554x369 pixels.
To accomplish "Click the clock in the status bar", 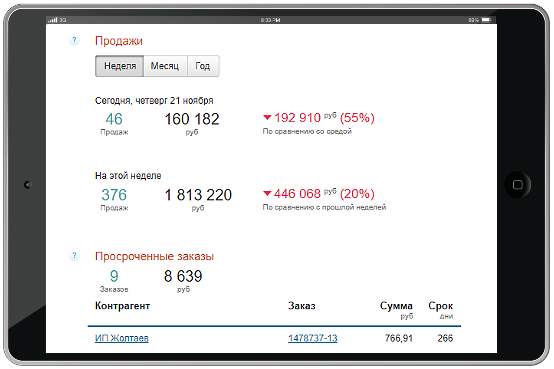I will pyautogui.click(x=270, y=20).
